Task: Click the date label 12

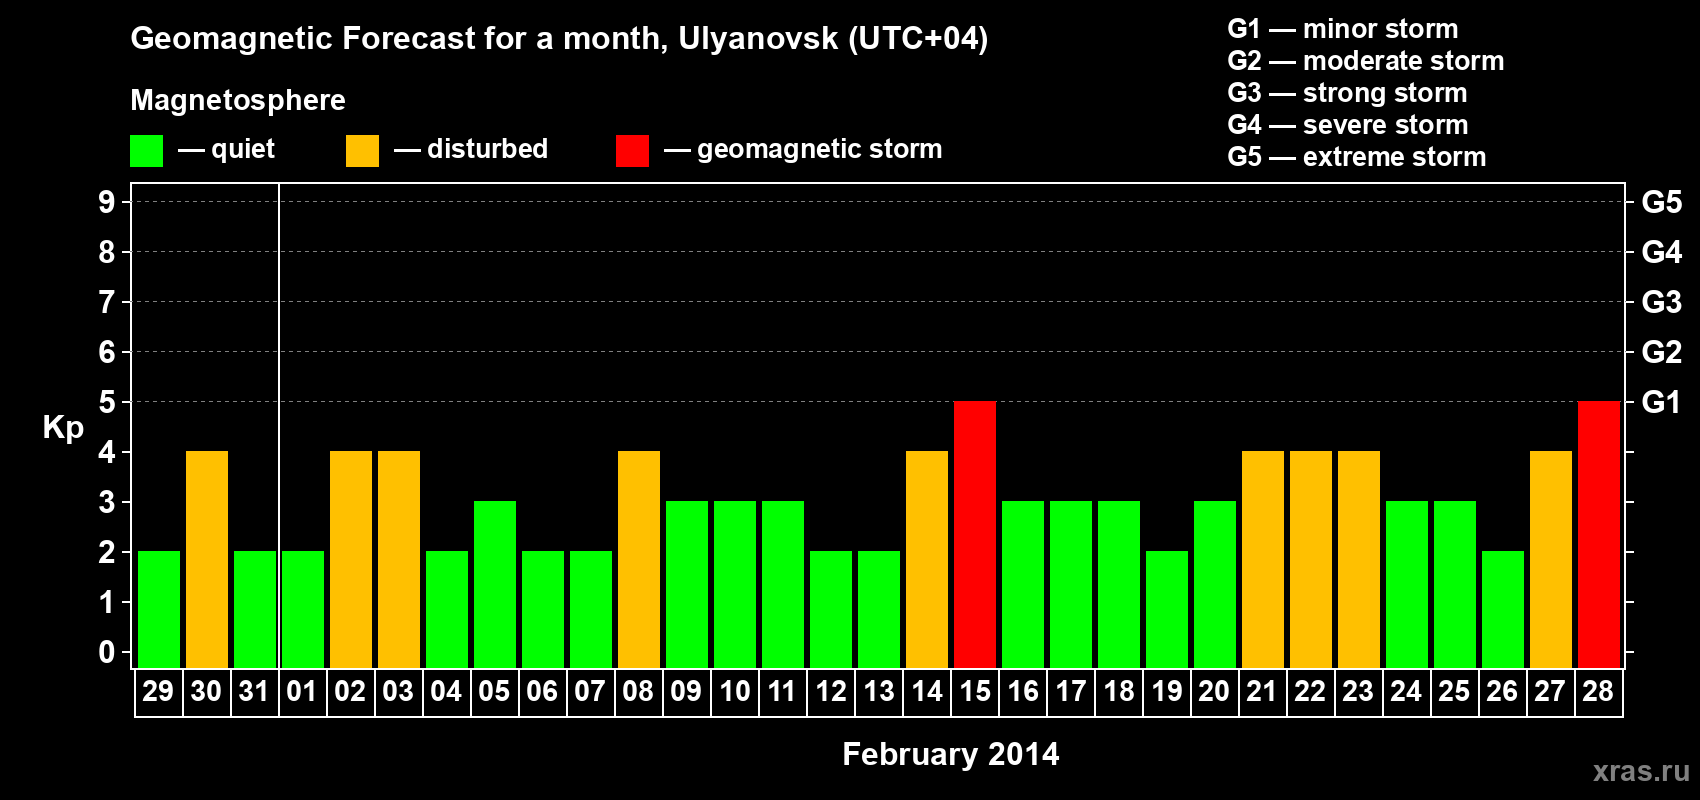Action: click(x=831, y=691)
